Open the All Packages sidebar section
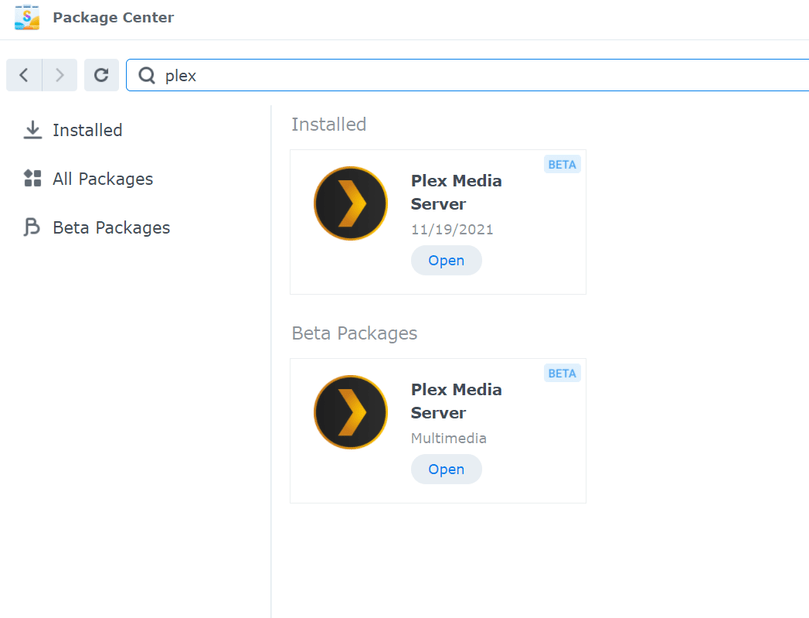 coord(88,179)
